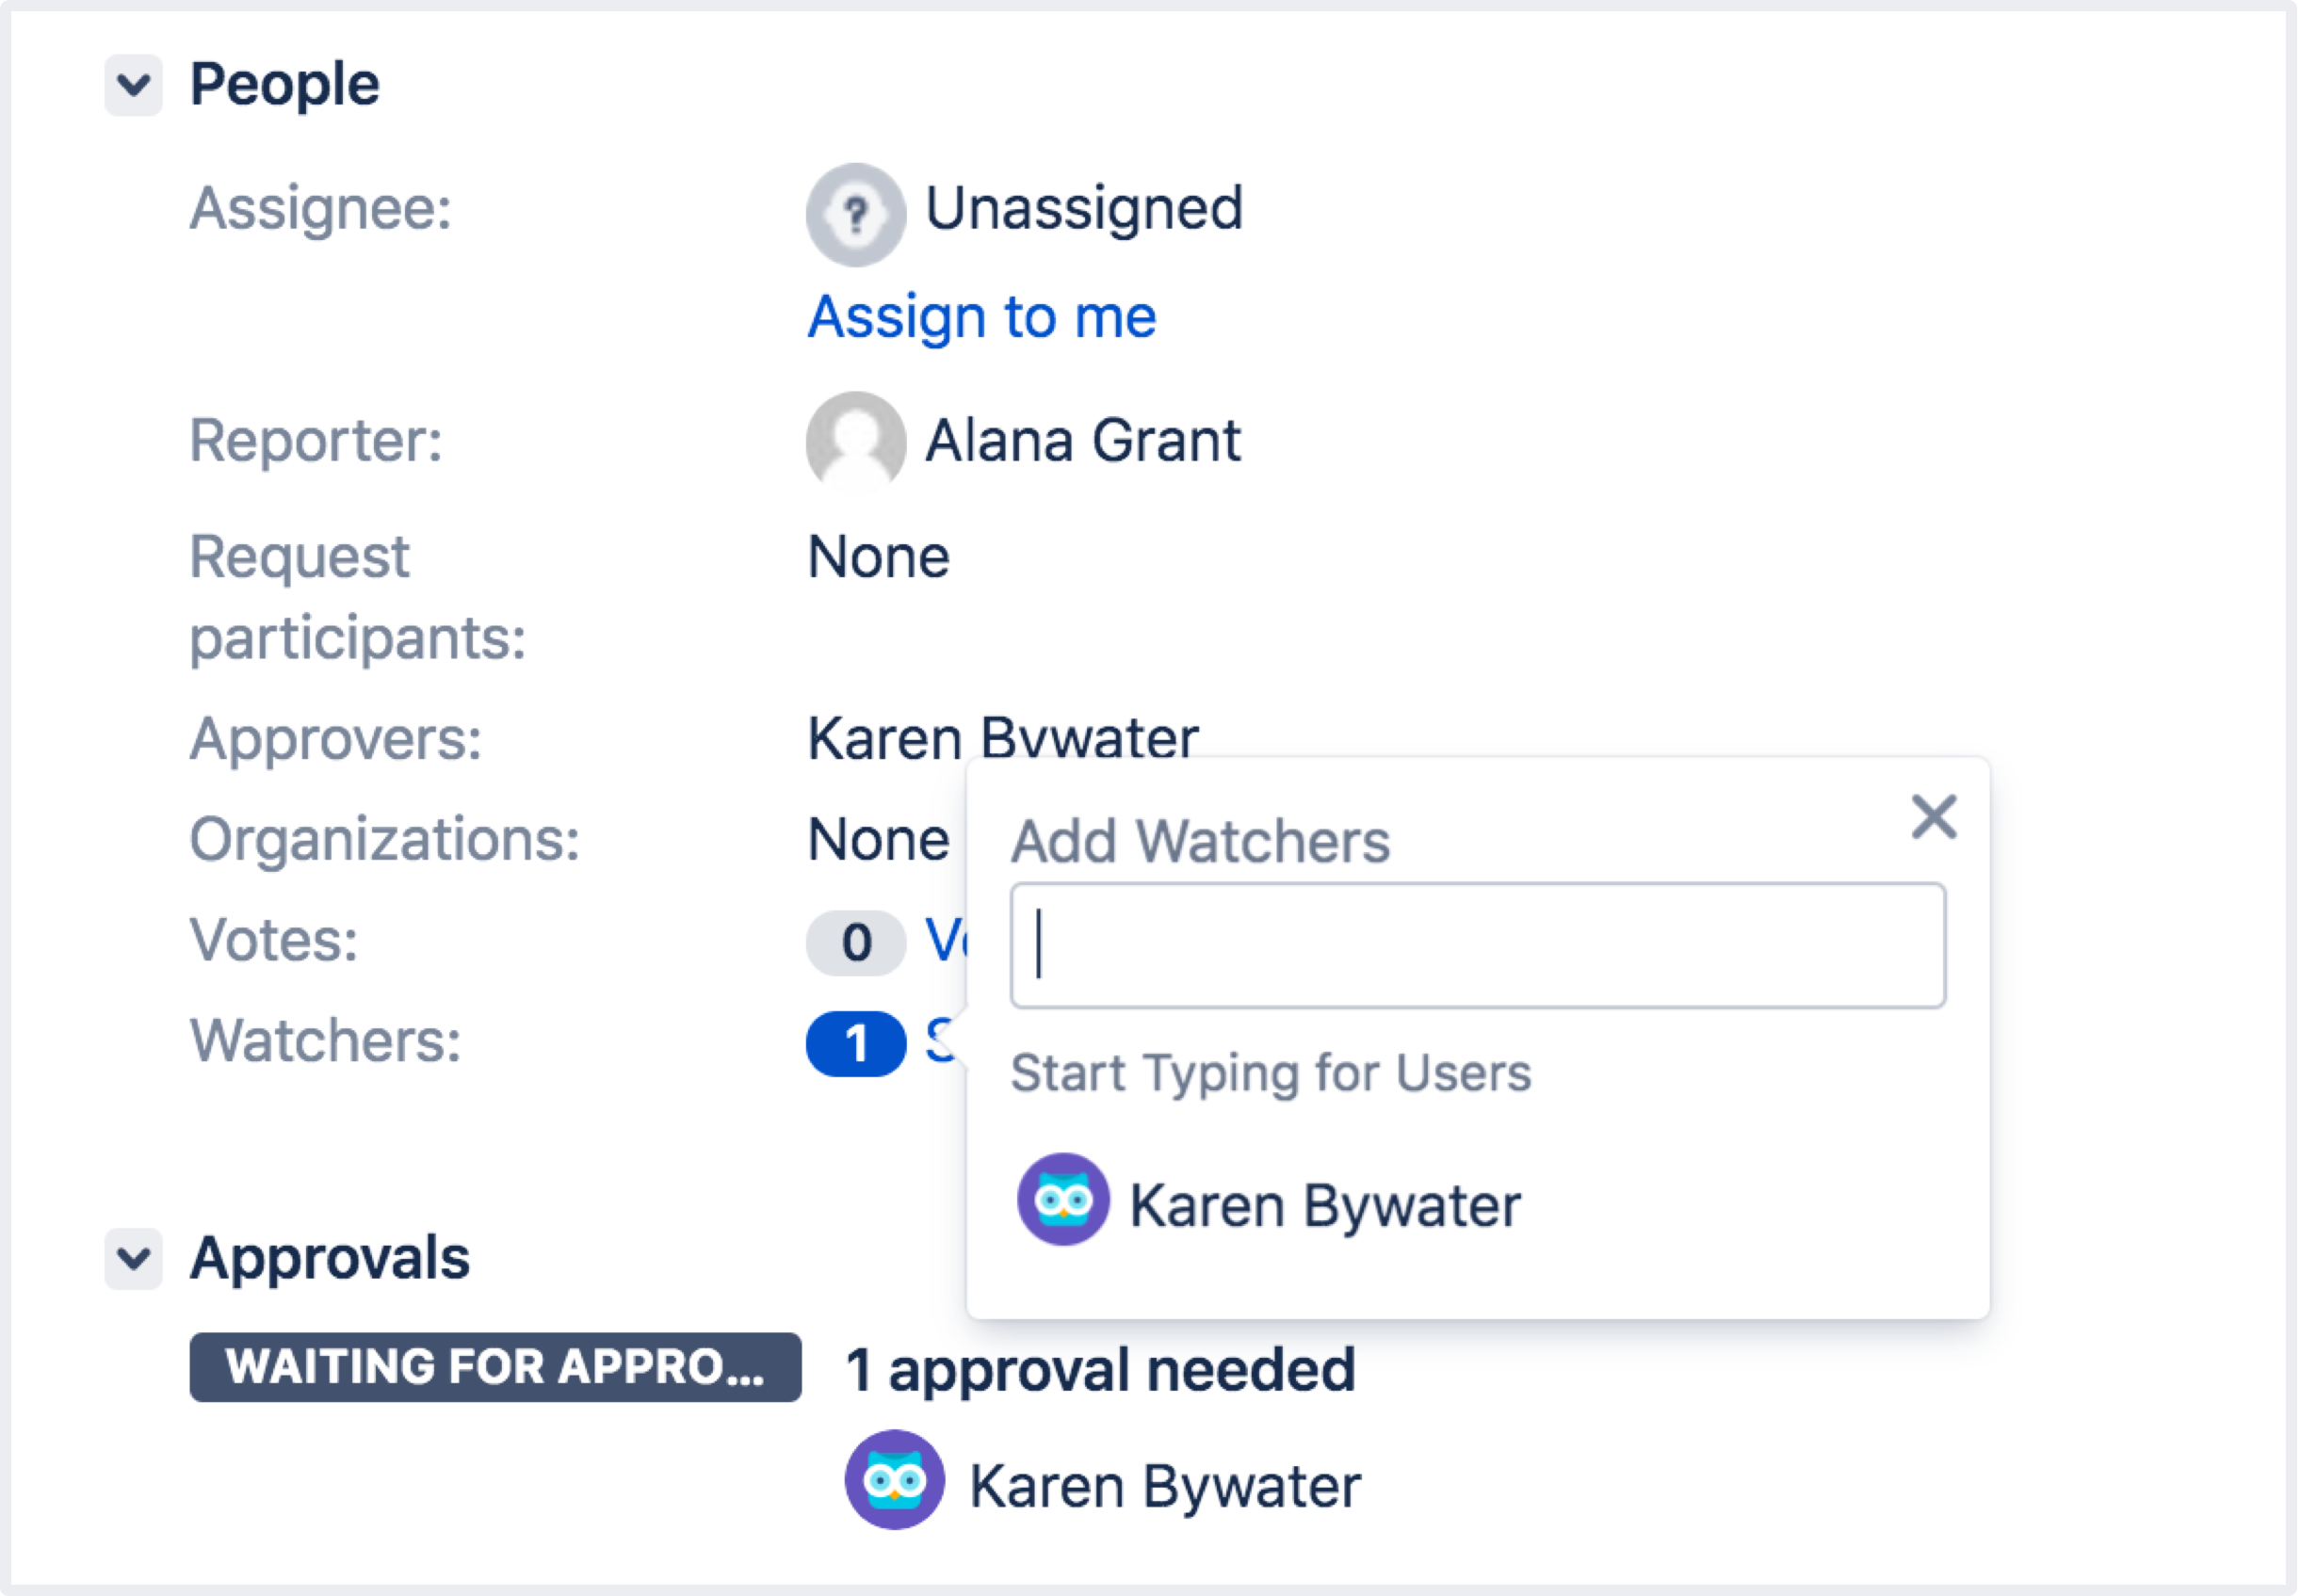Click Karen Bywater's owl avatar in watchers popup
The width and height of the screenshot is (2300, 1596).
(1062, 1199)
